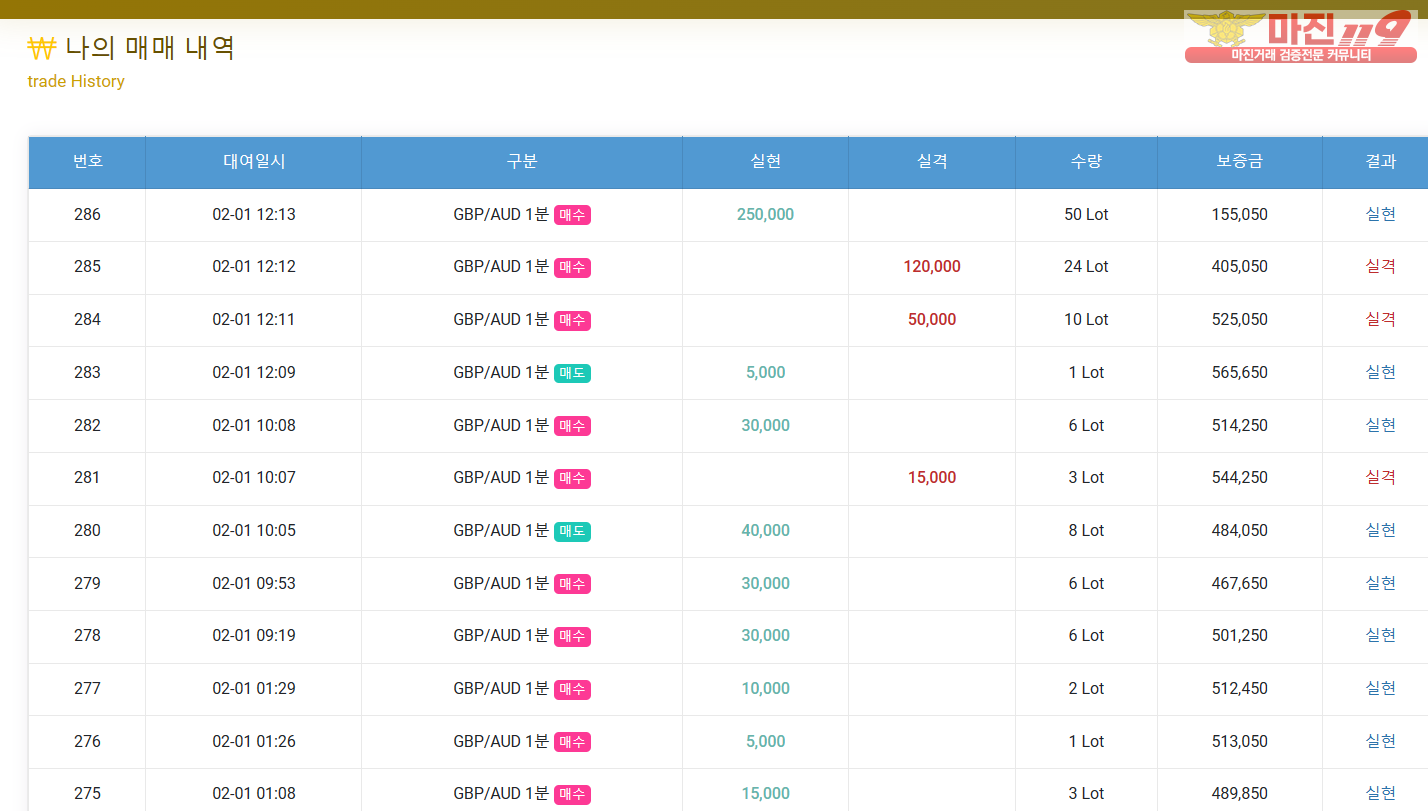Click the red 실격 result in row 285
The height and width of the screenshot is (811, 1428).
coord(1380,267)
